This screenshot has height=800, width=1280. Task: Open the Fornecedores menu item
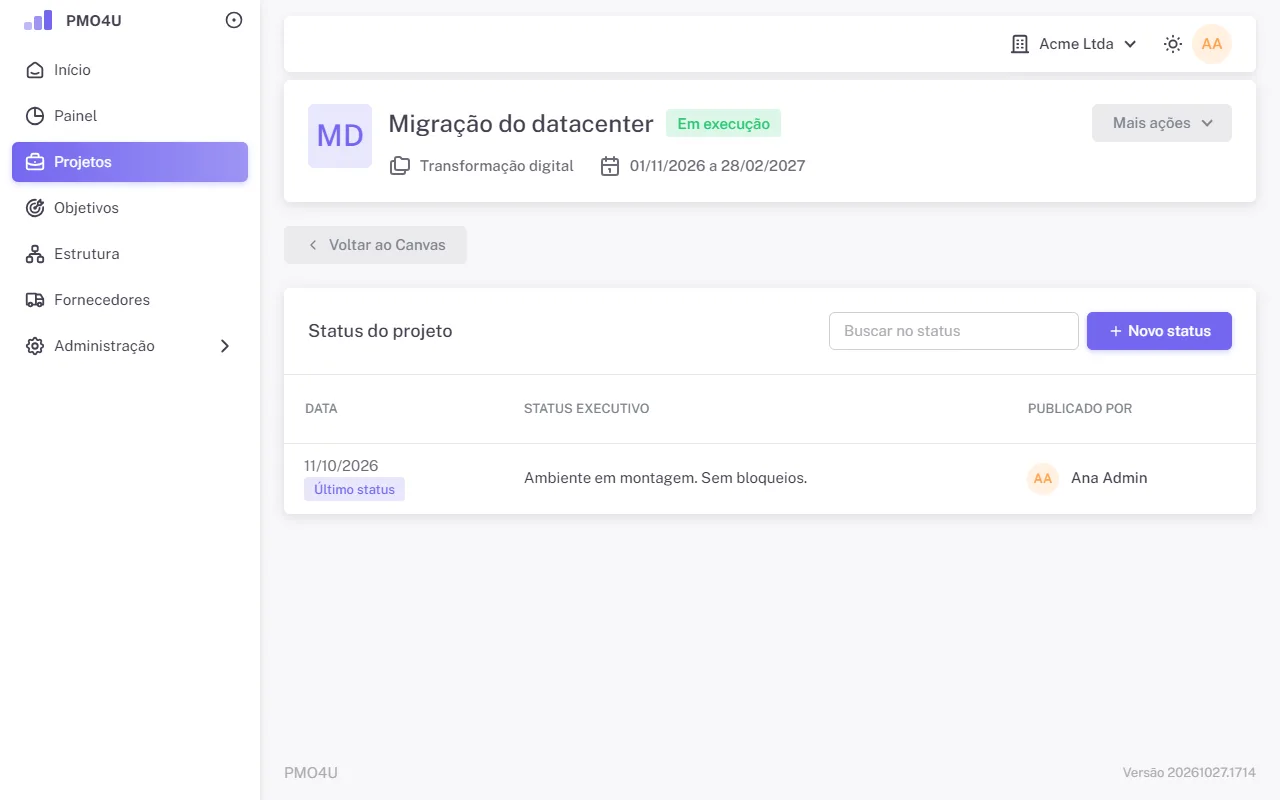pos(130,300)
